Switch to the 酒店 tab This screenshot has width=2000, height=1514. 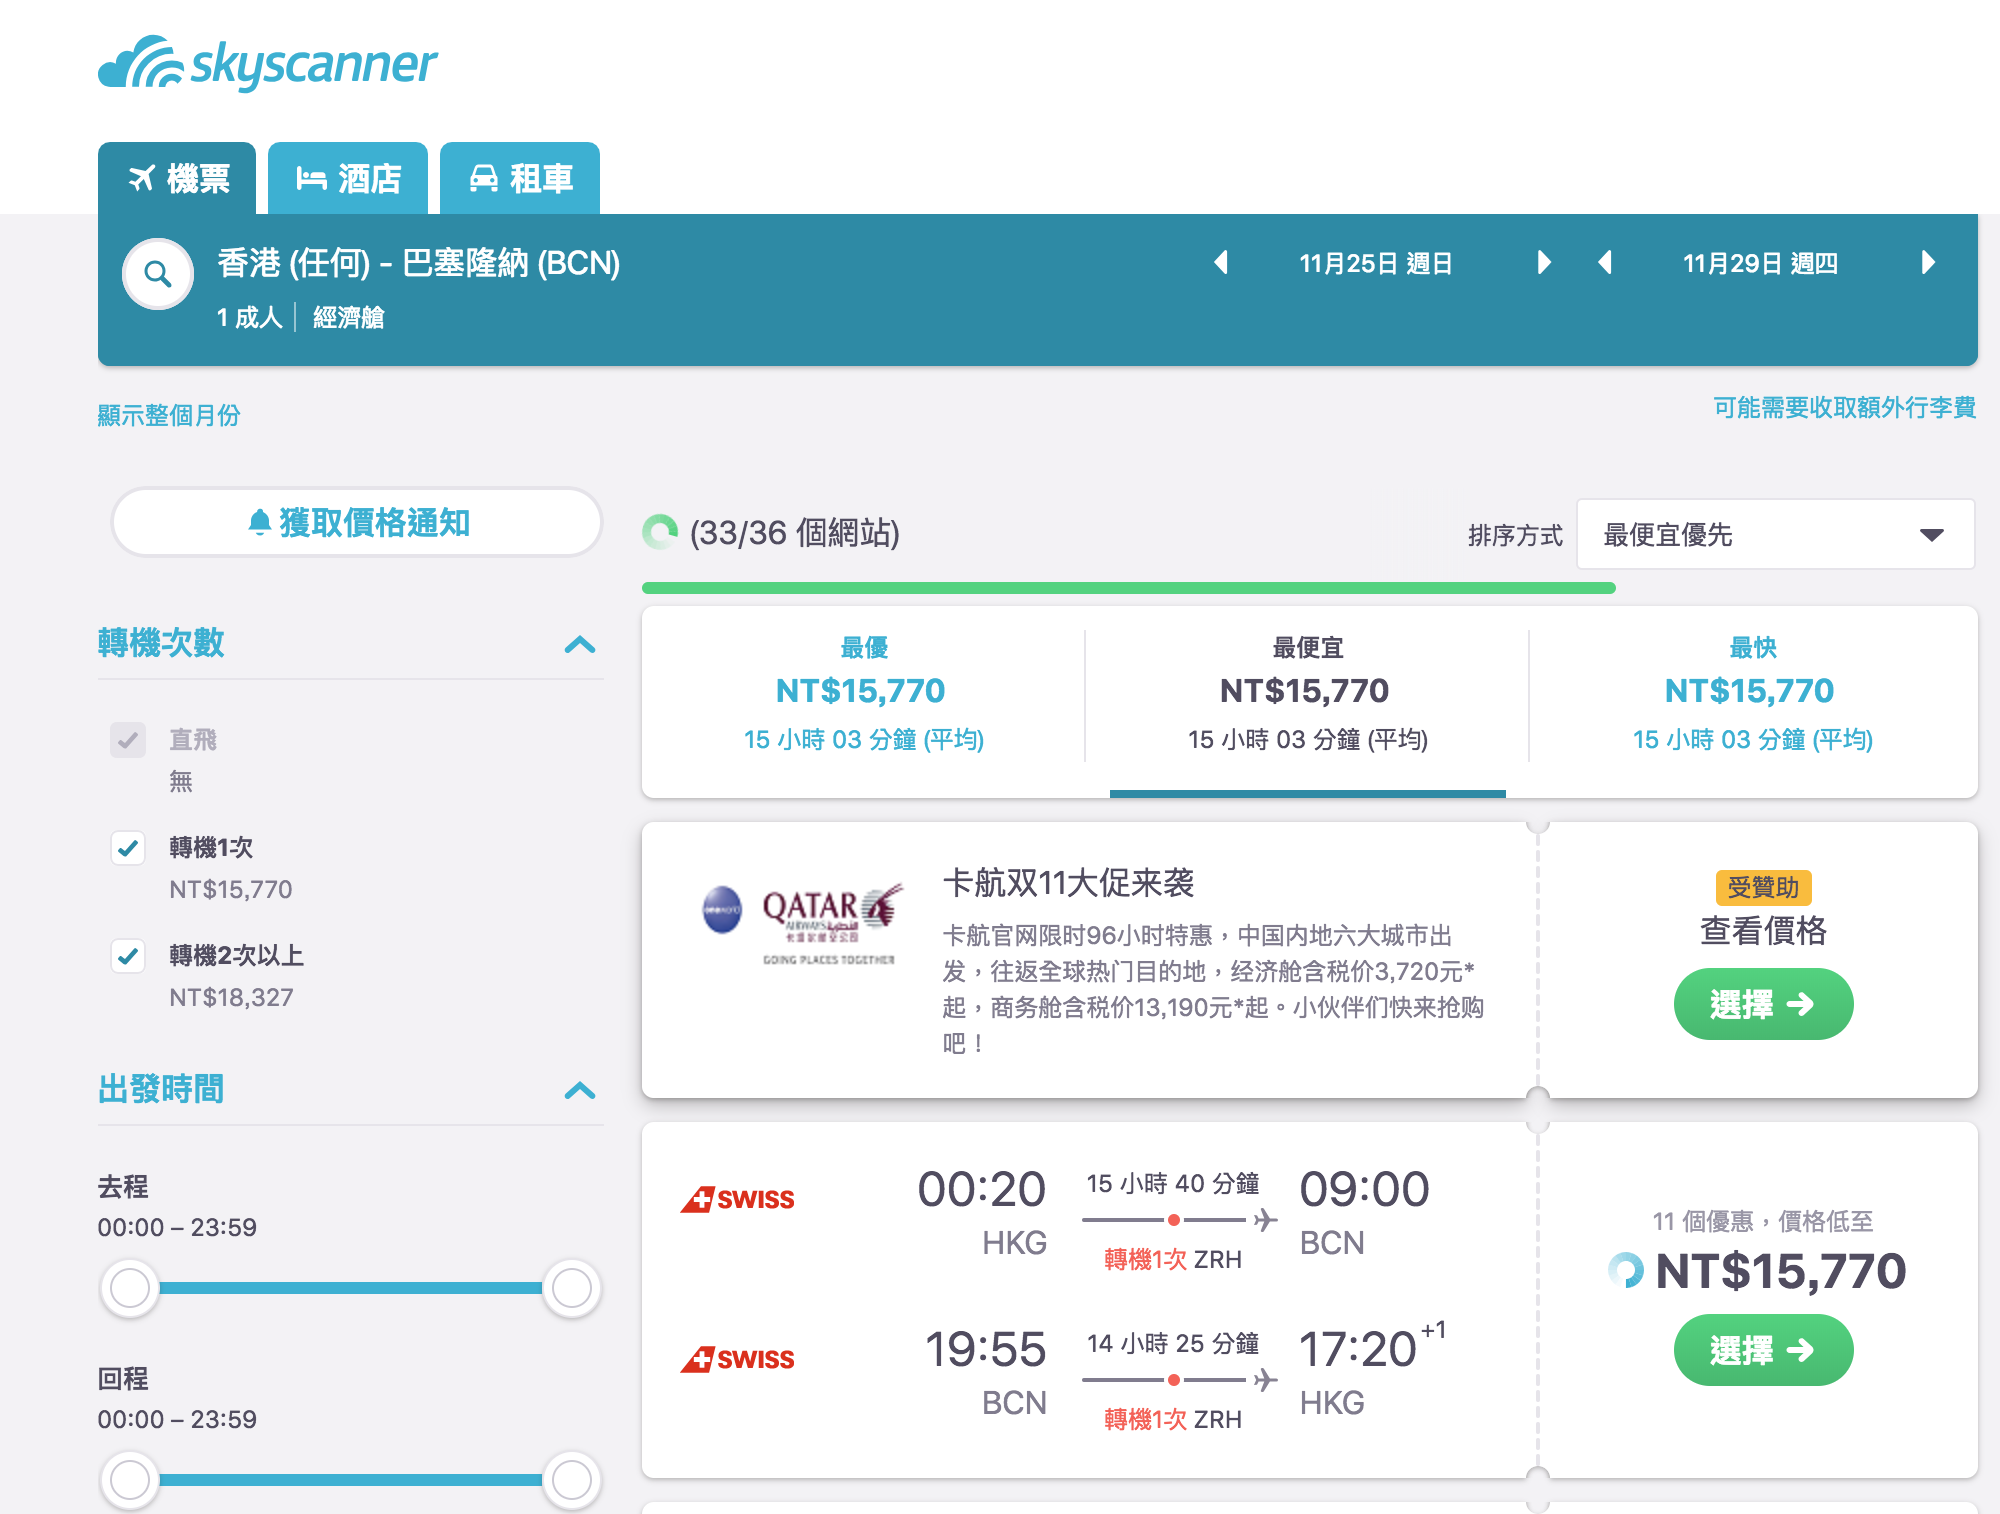click(347, 179)
